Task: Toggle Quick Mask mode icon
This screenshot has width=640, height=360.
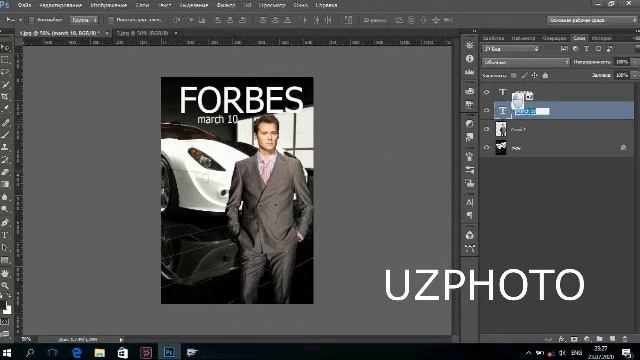Action: (x=5, y=322)
